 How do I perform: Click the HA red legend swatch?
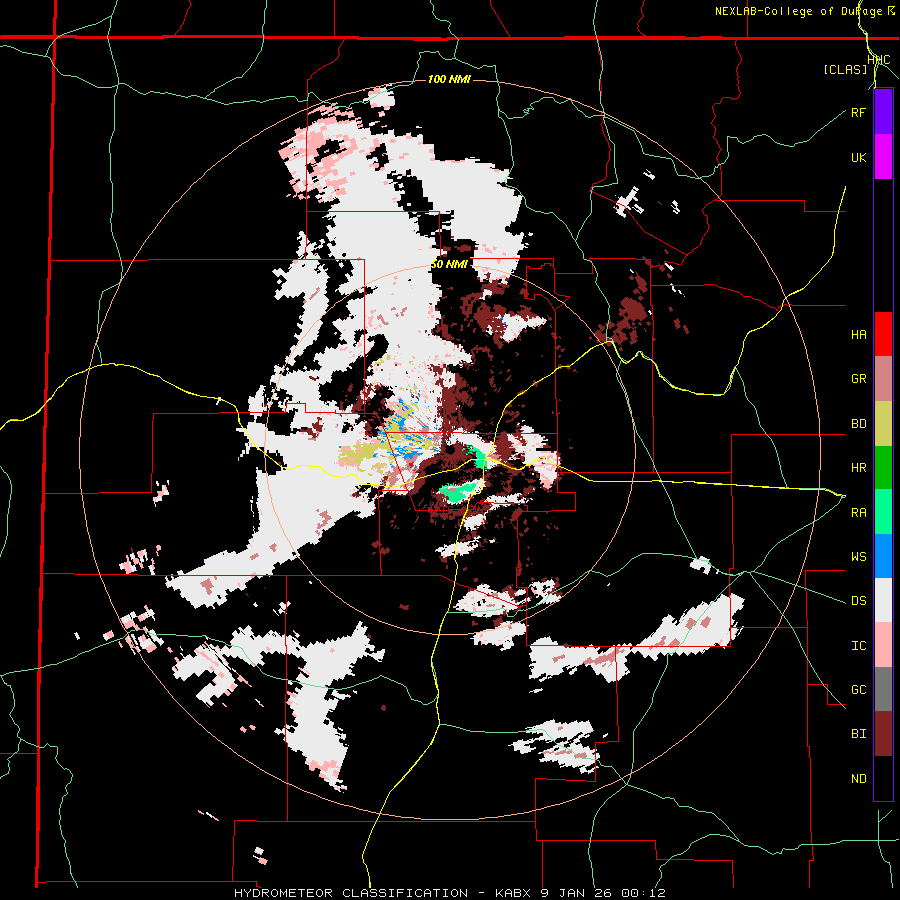883,334
